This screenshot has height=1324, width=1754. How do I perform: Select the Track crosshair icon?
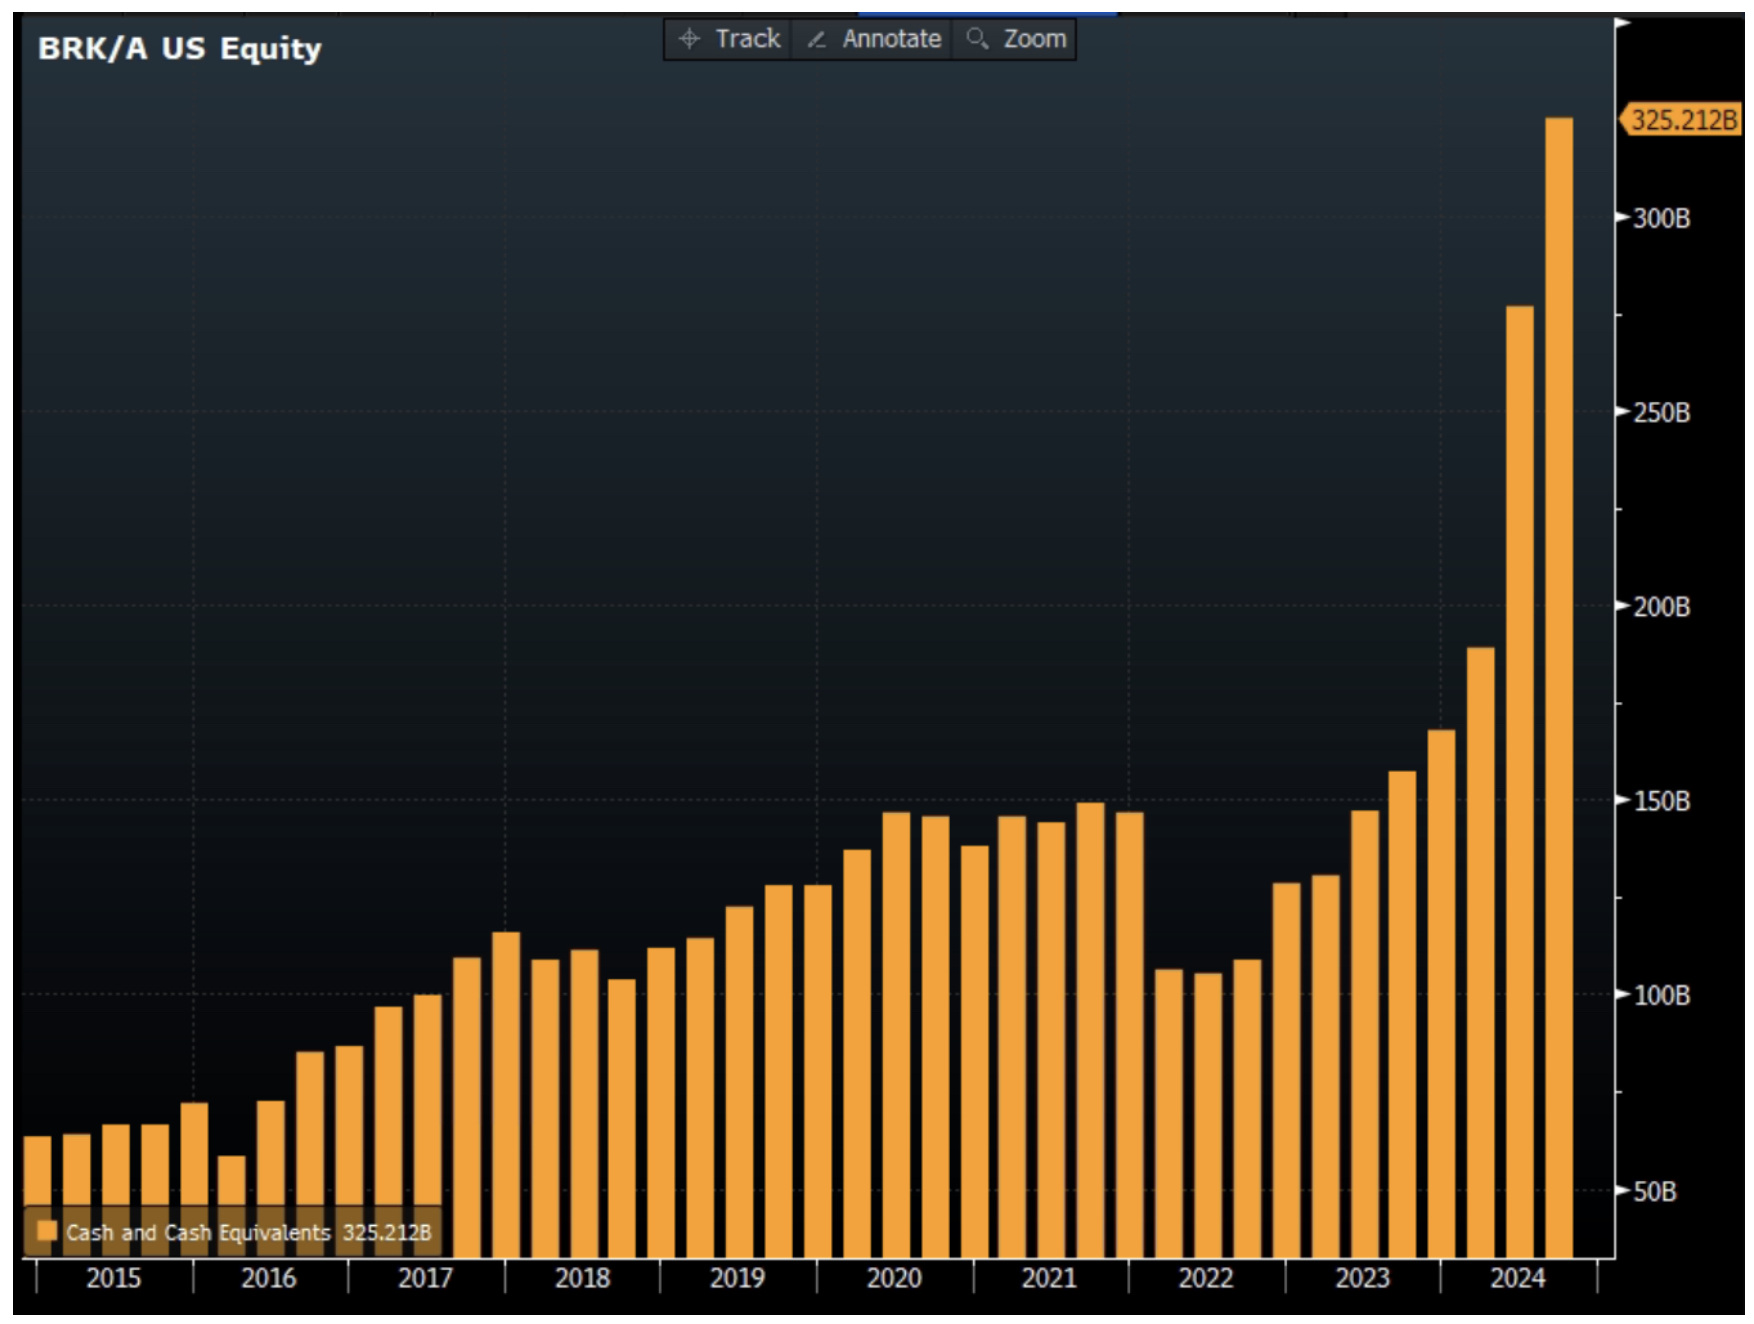[x=690, y=38]
